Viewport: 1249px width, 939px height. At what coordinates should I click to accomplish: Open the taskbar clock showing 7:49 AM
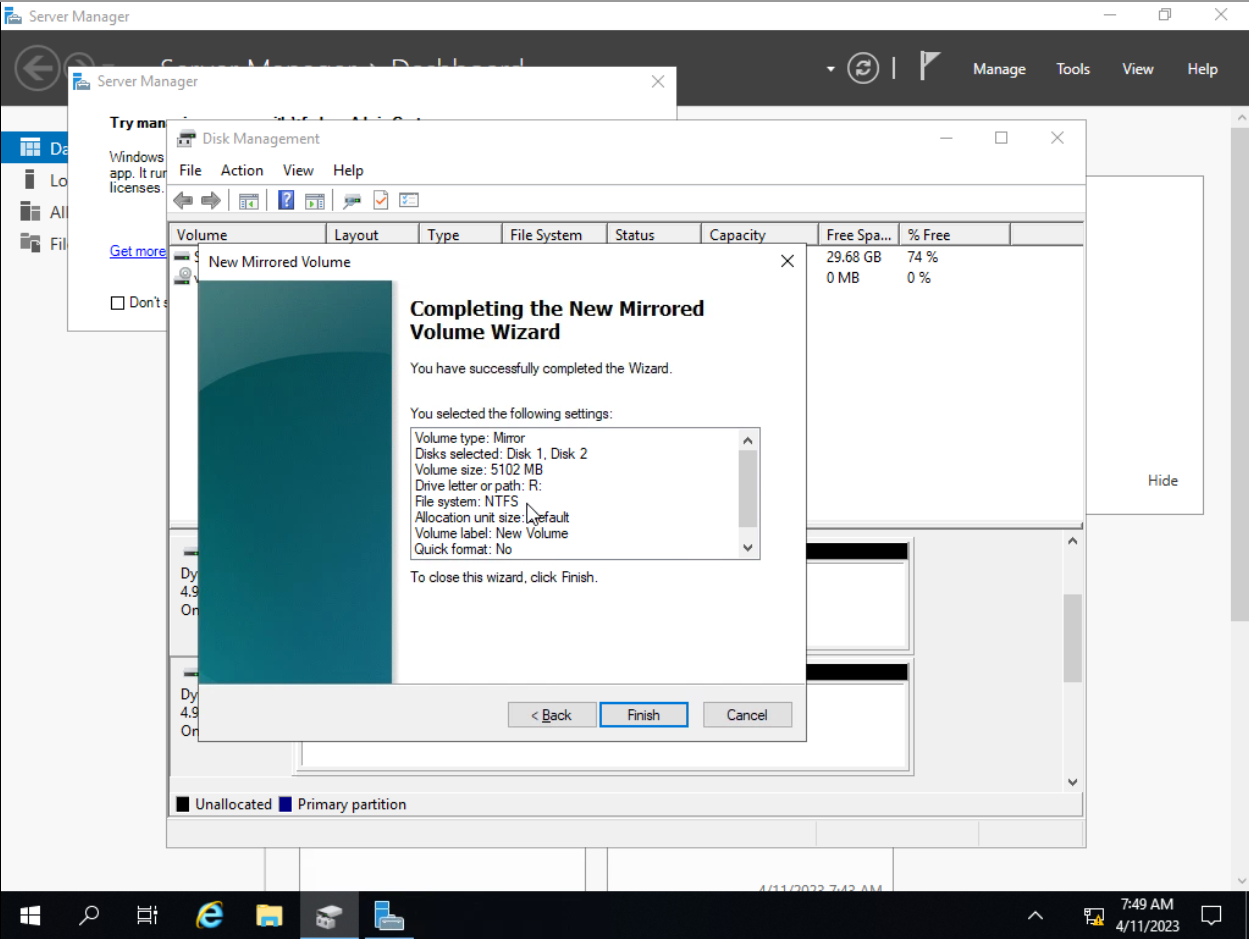click(1147, 915)
